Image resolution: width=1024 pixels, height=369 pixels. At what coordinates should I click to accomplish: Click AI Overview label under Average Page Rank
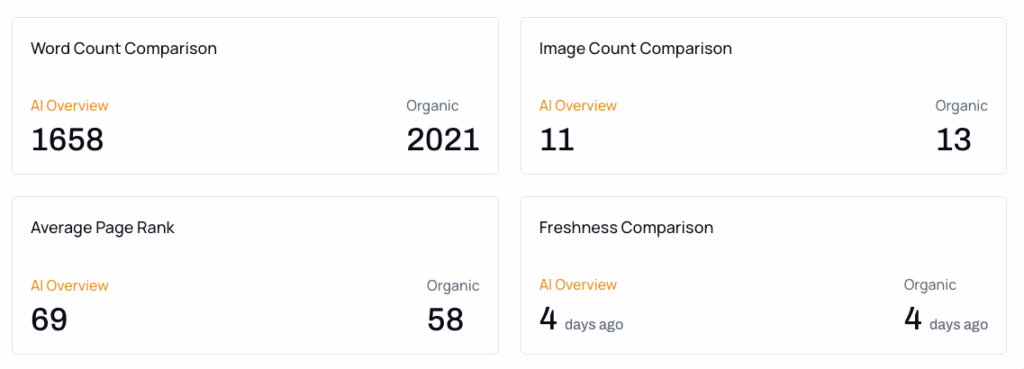coord(69,285)
